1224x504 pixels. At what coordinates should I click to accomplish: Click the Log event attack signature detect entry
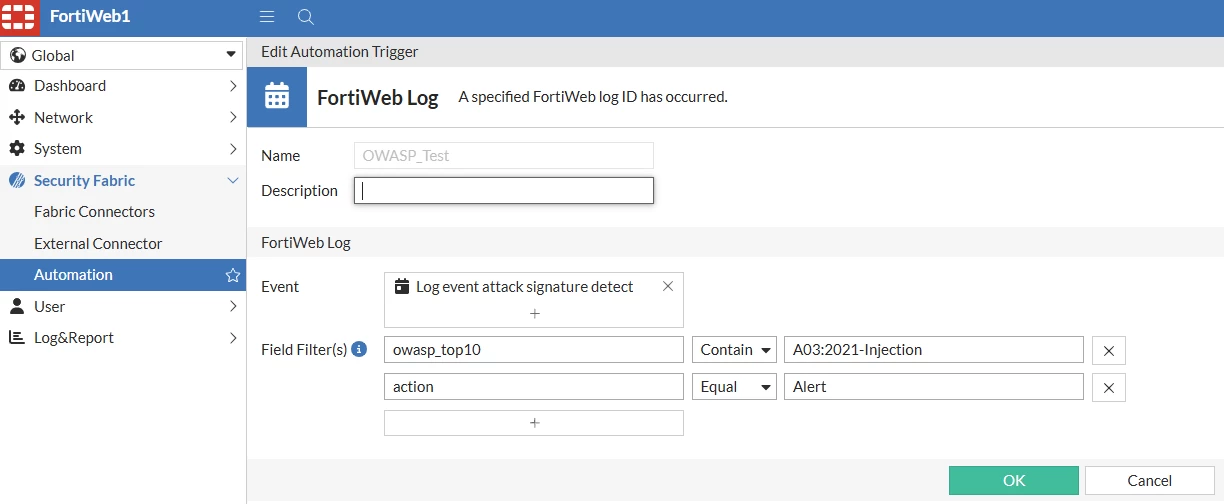pos(524,286)
